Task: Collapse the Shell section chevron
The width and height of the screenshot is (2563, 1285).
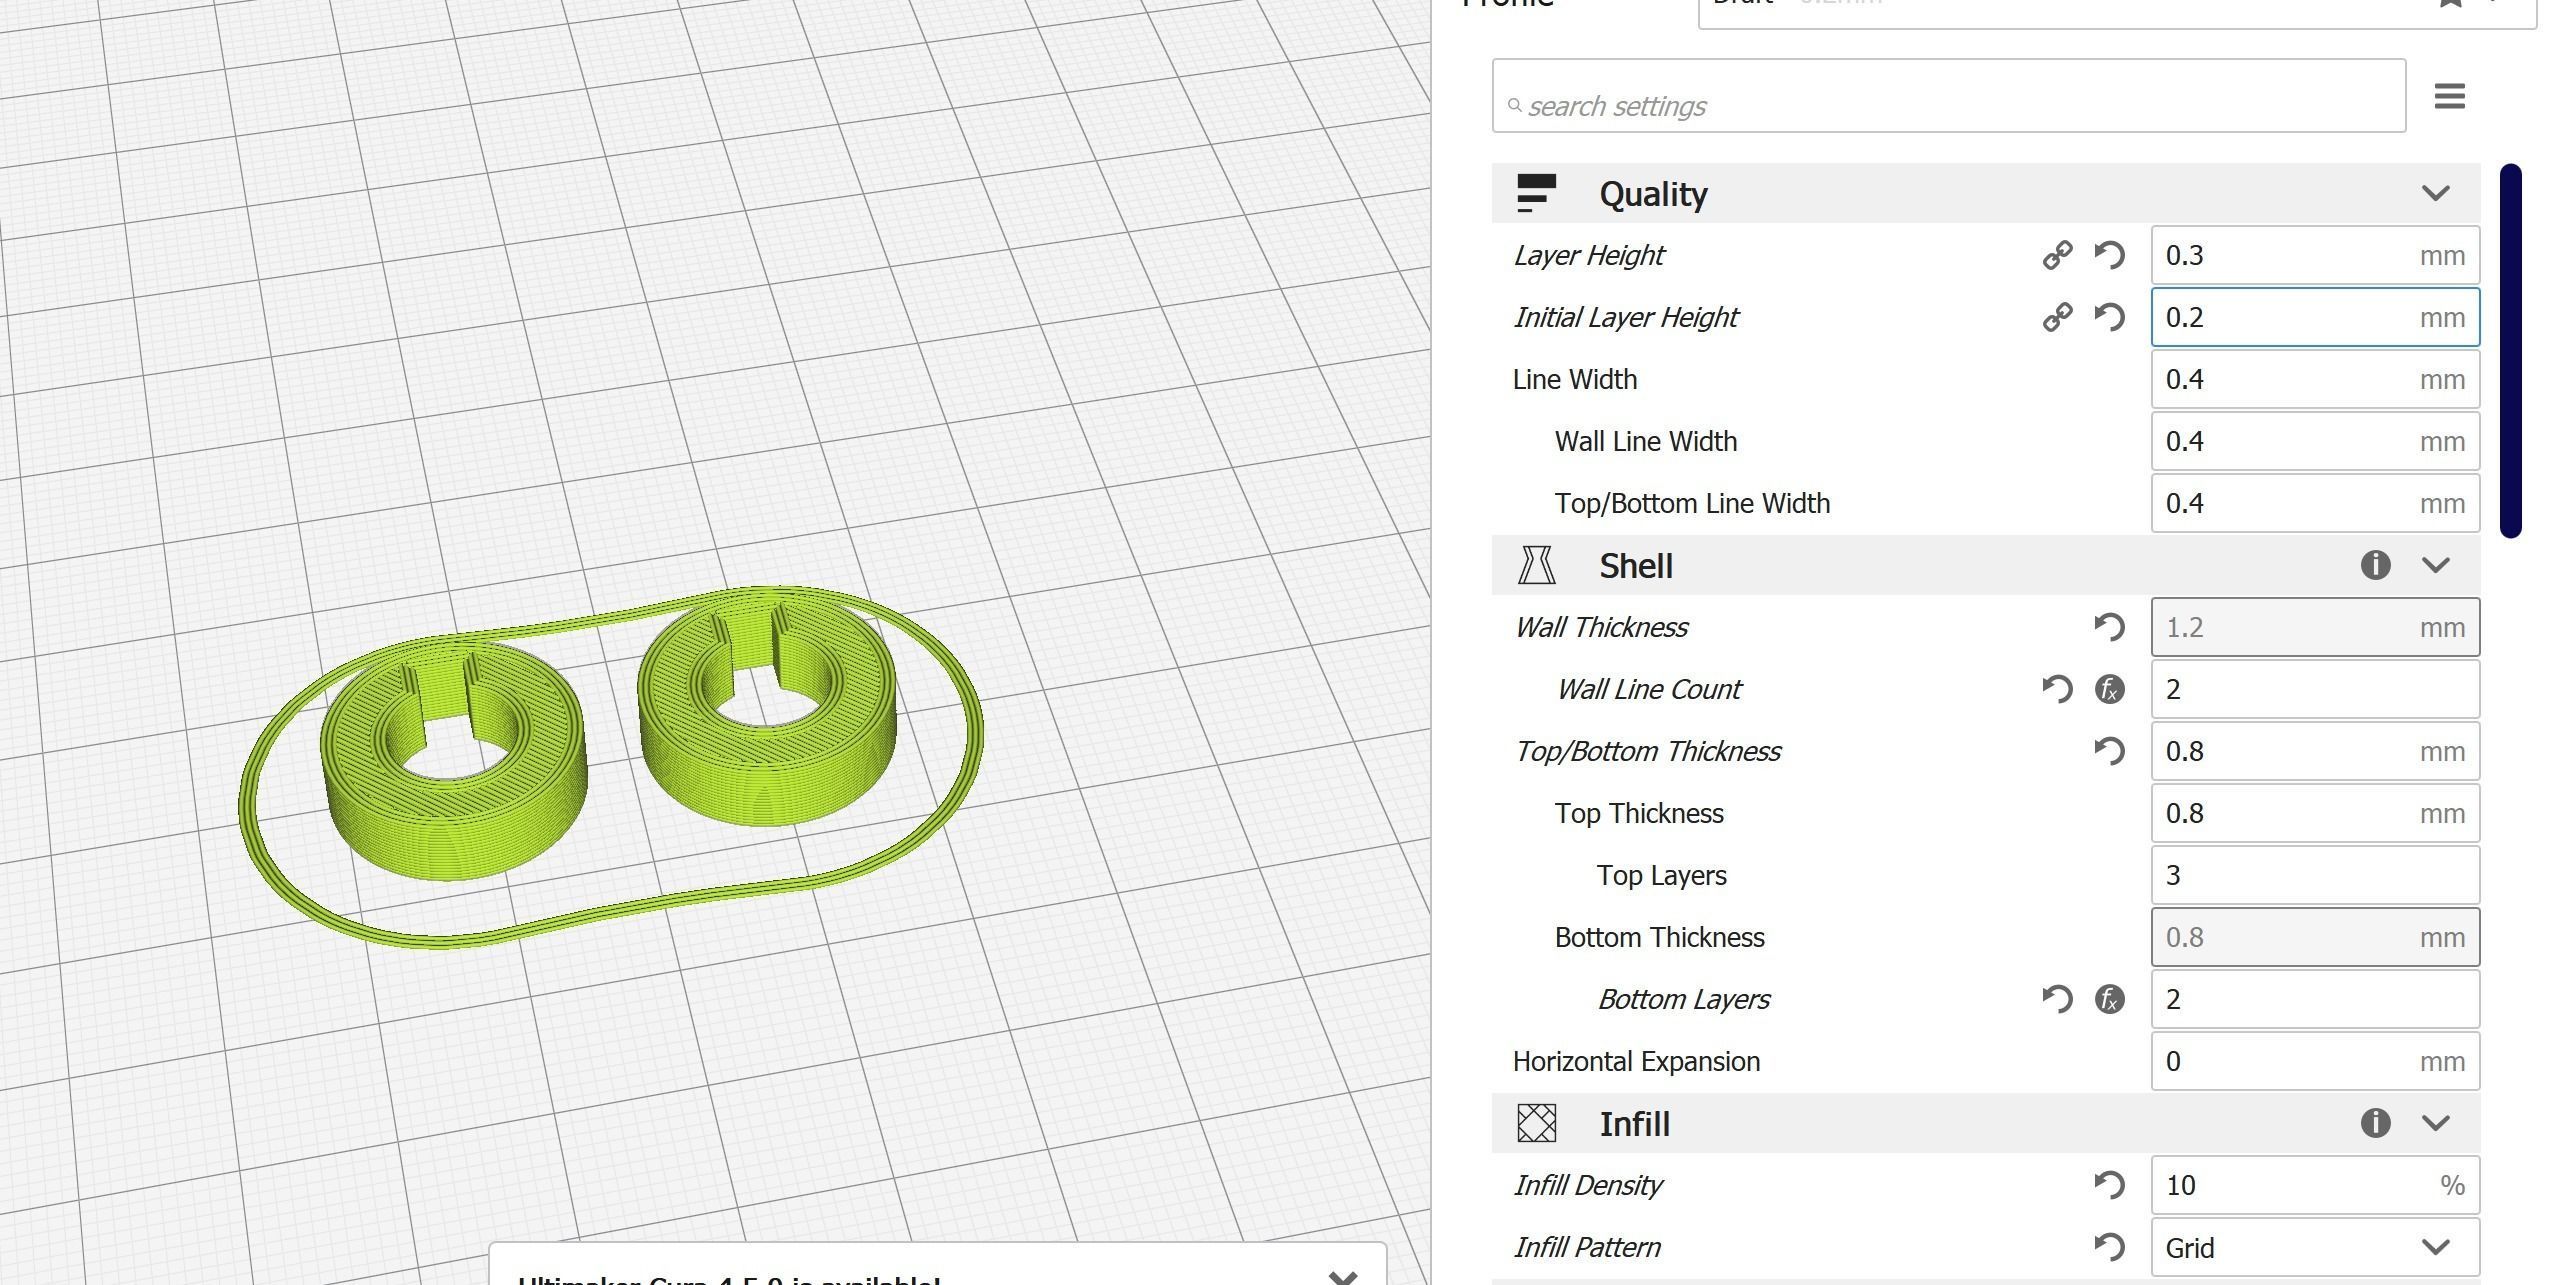Action: (x=2436, y=565)
